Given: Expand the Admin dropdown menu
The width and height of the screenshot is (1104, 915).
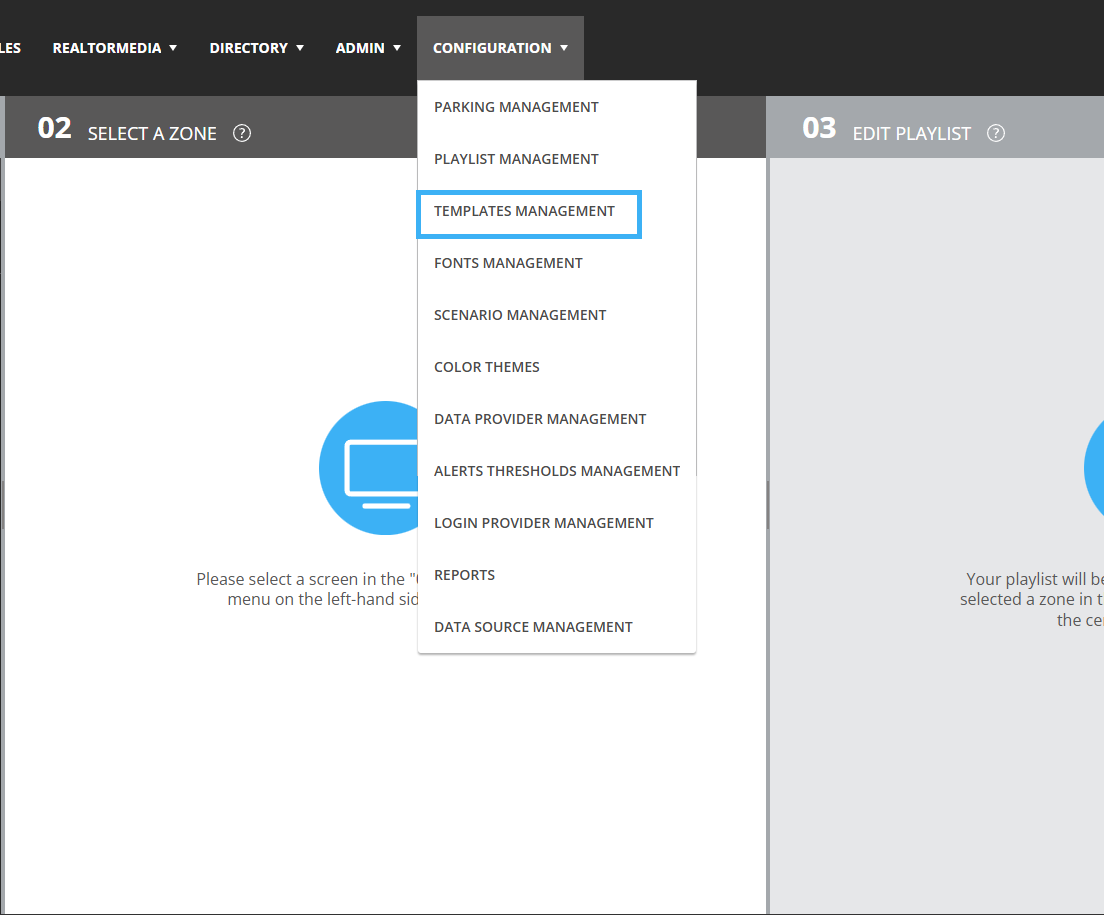Looking at the screenshot, I should (368, 48).
